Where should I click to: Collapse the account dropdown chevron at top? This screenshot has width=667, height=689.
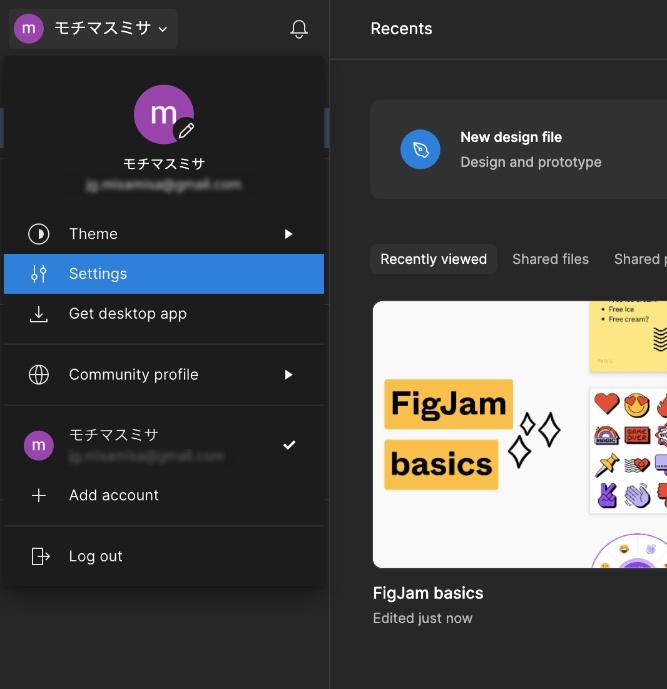pyautogui.click(x=163, y=29)
